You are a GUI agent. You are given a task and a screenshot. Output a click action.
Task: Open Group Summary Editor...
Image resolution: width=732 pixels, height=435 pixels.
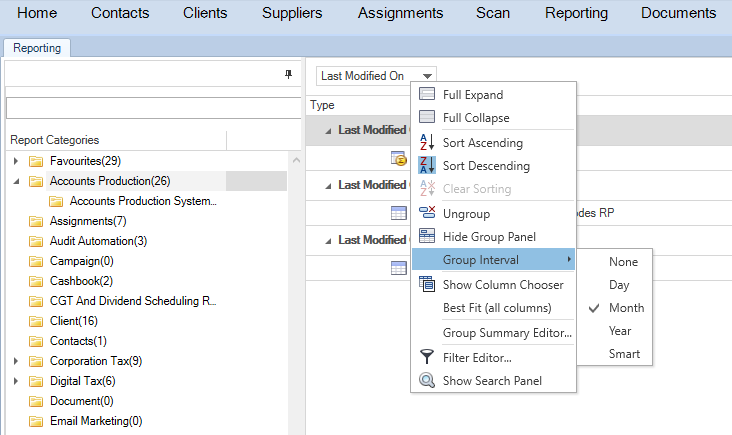[507, 333]
